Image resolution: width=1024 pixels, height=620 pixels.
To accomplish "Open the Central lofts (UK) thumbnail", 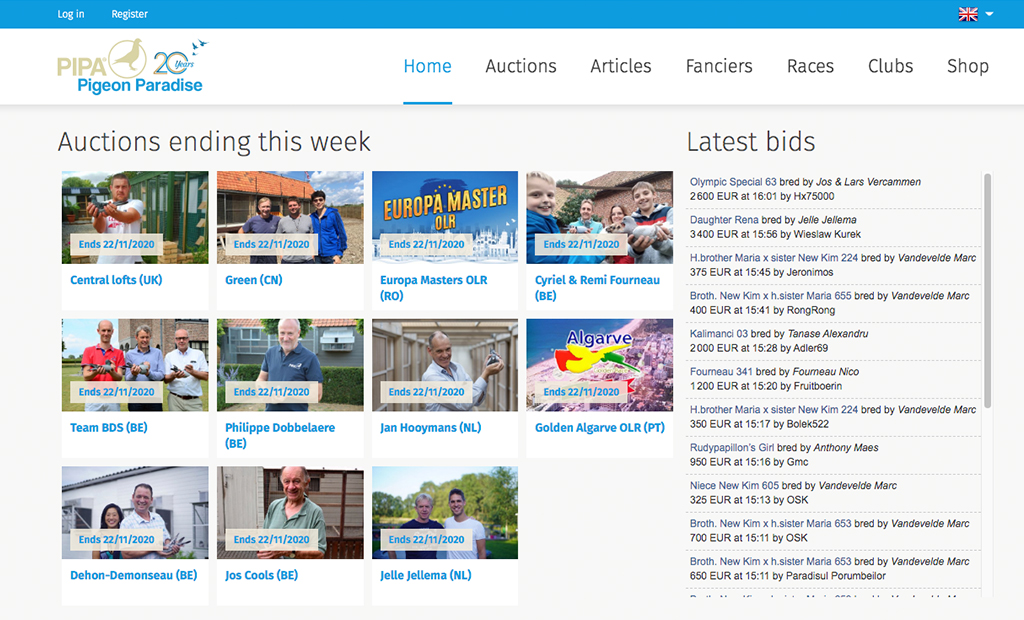I will [135, 218].
